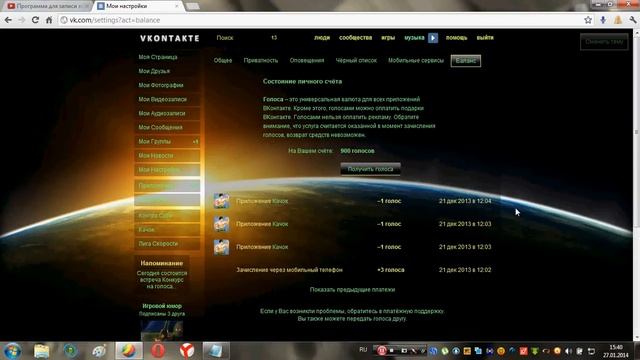The width and height of the screenshot is (640, 360).
Task: Open the browser wrench menu icon
Action: pos(633,20)
